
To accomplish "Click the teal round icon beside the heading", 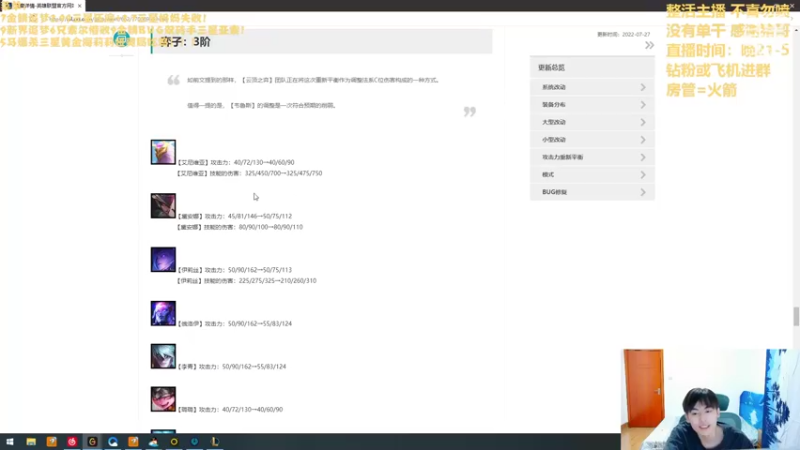I will tap(121, 39).
